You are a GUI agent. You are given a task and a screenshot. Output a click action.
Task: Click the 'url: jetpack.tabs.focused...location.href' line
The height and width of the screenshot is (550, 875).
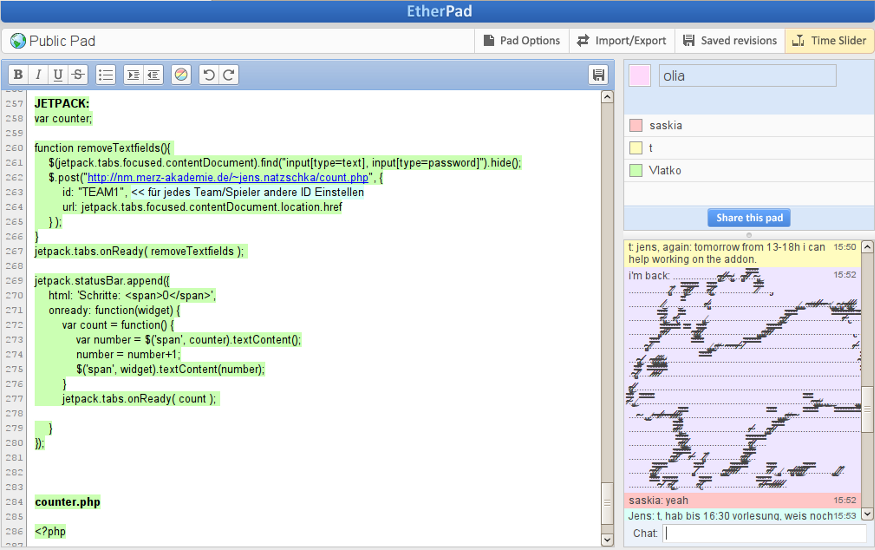tap(202, 207)
